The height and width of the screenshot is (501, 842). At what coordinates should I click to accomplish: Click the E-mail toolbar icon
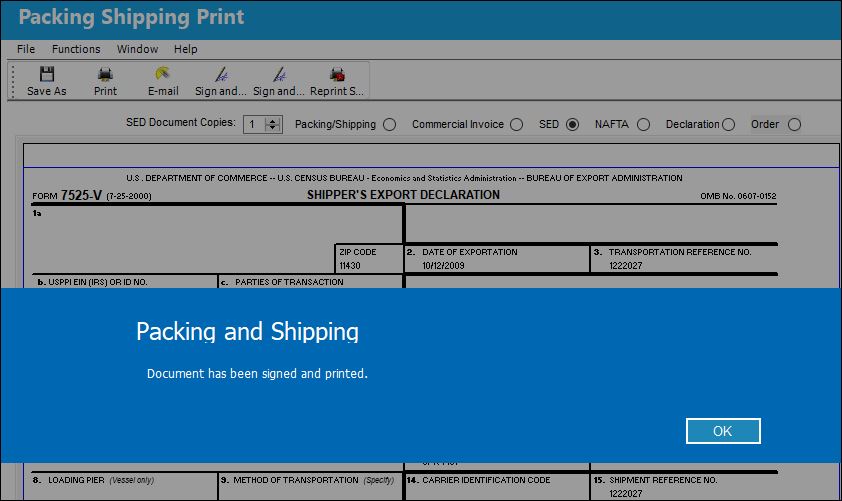pos(163,74)
